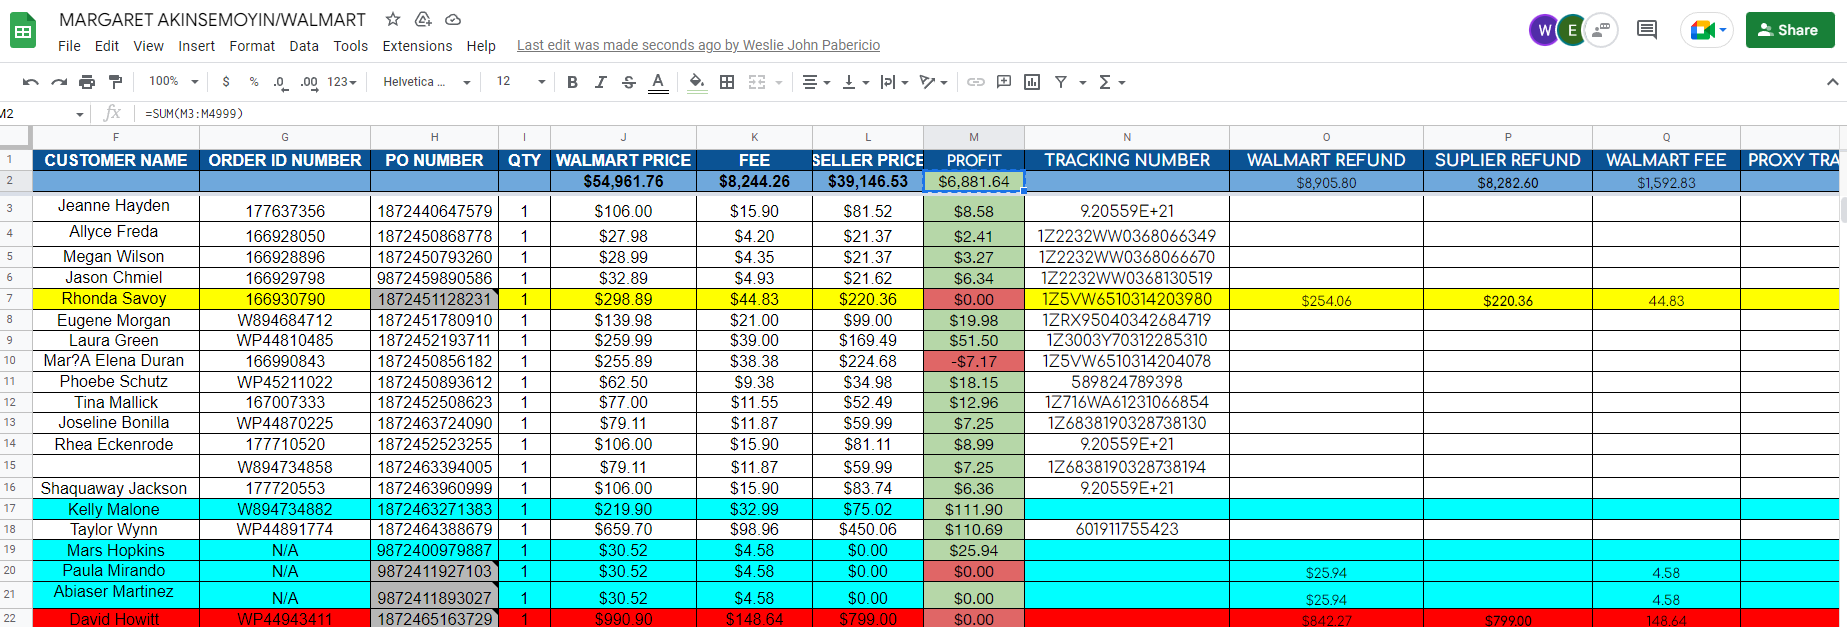Collapse the toolbar with the up chevron
1847x627 pixels.
pos(1832,82)
